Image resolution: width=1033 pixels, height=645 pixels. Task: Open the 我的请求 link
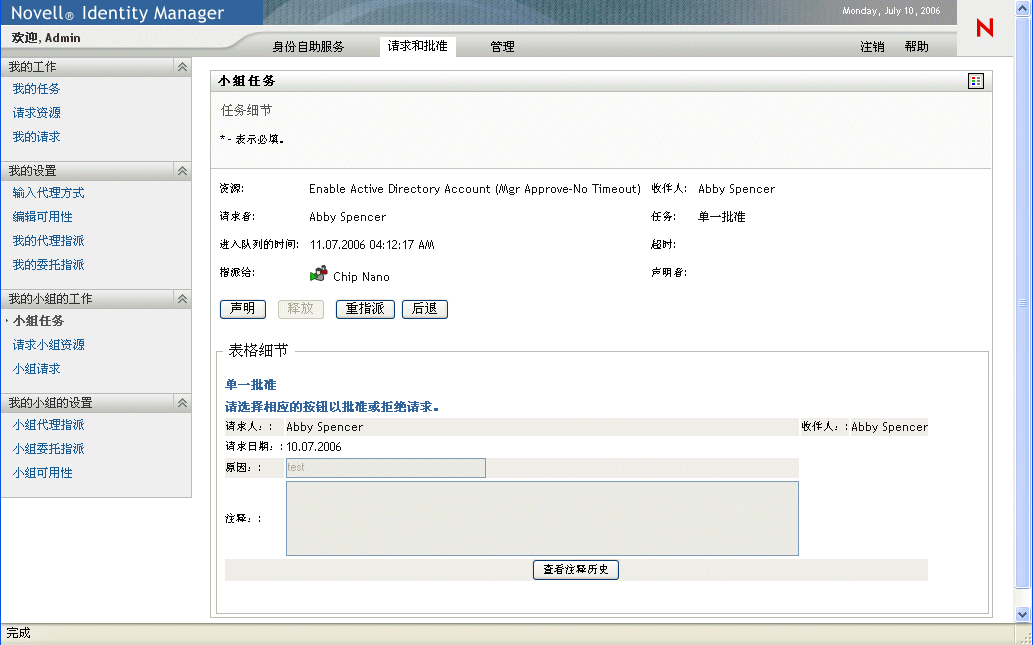point(36,137)
